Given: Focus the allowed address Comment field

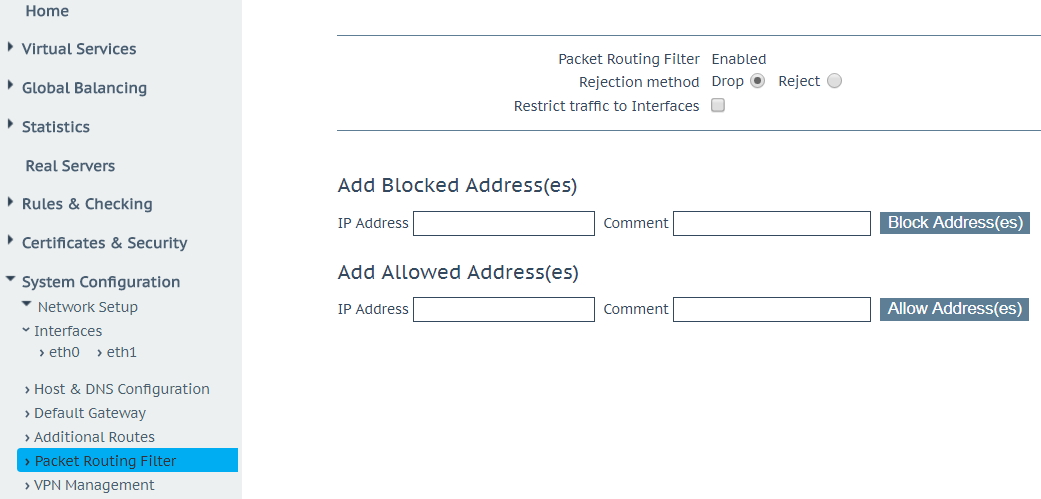Looking at the screenshot, I should (x=771, y=309).
